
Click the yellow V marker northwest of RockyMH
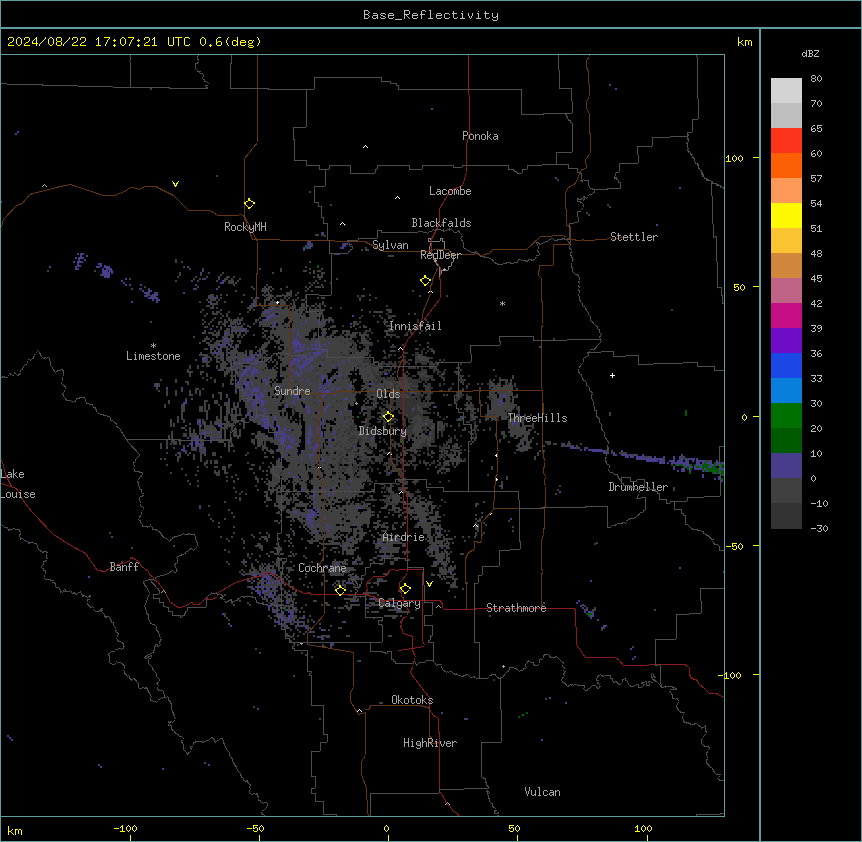tap(175, 184)
